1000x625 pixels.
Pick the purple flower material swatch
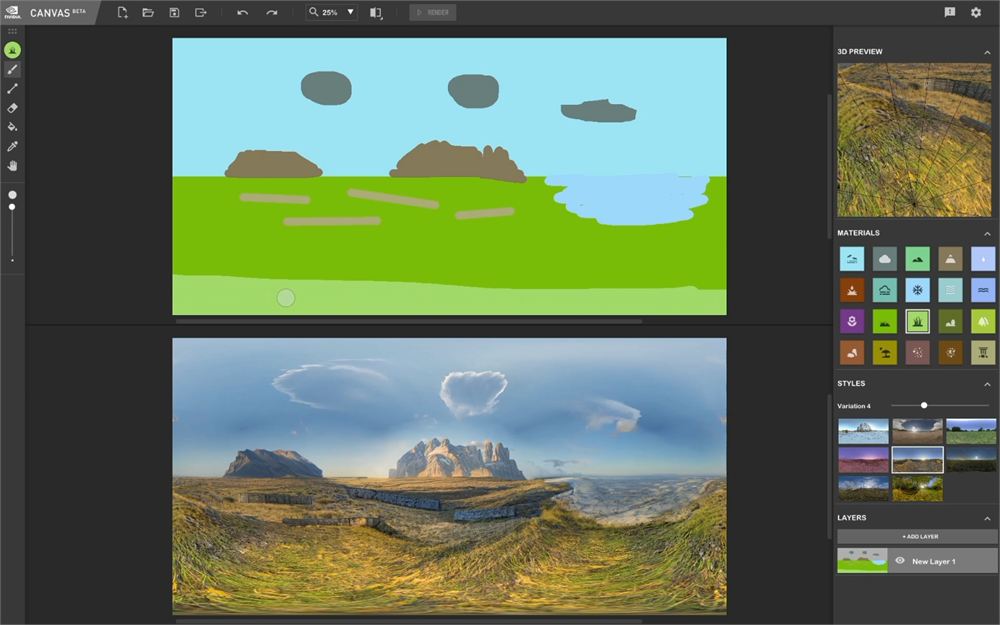852,321
